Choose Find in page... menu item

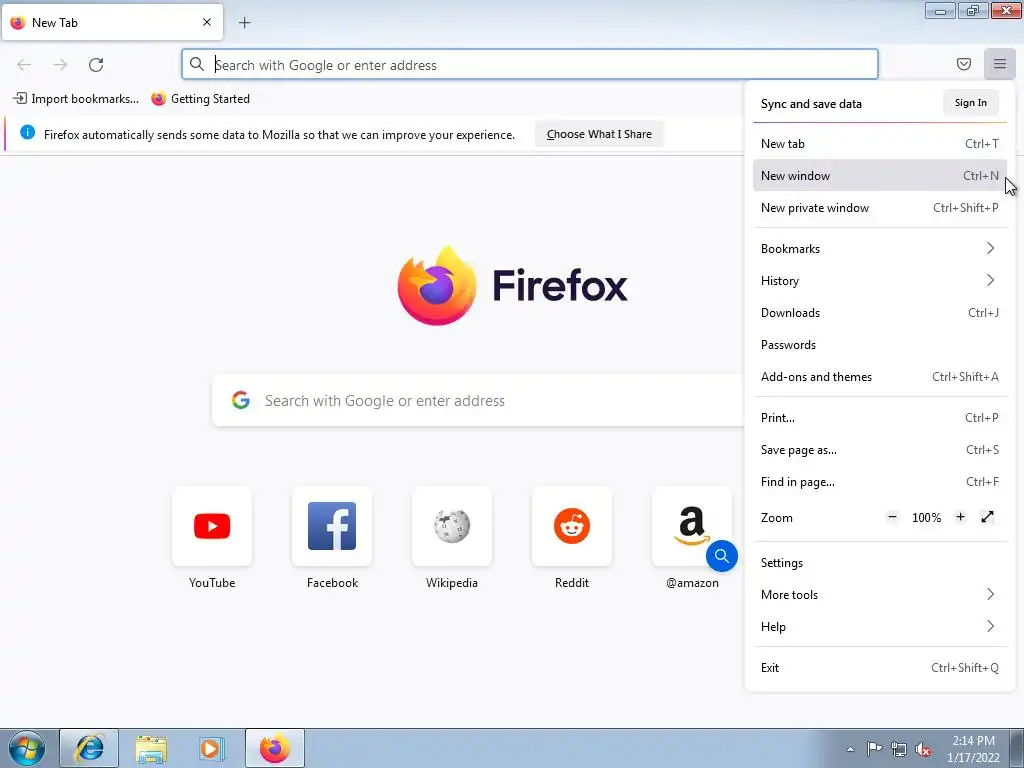tap(880, 482)
